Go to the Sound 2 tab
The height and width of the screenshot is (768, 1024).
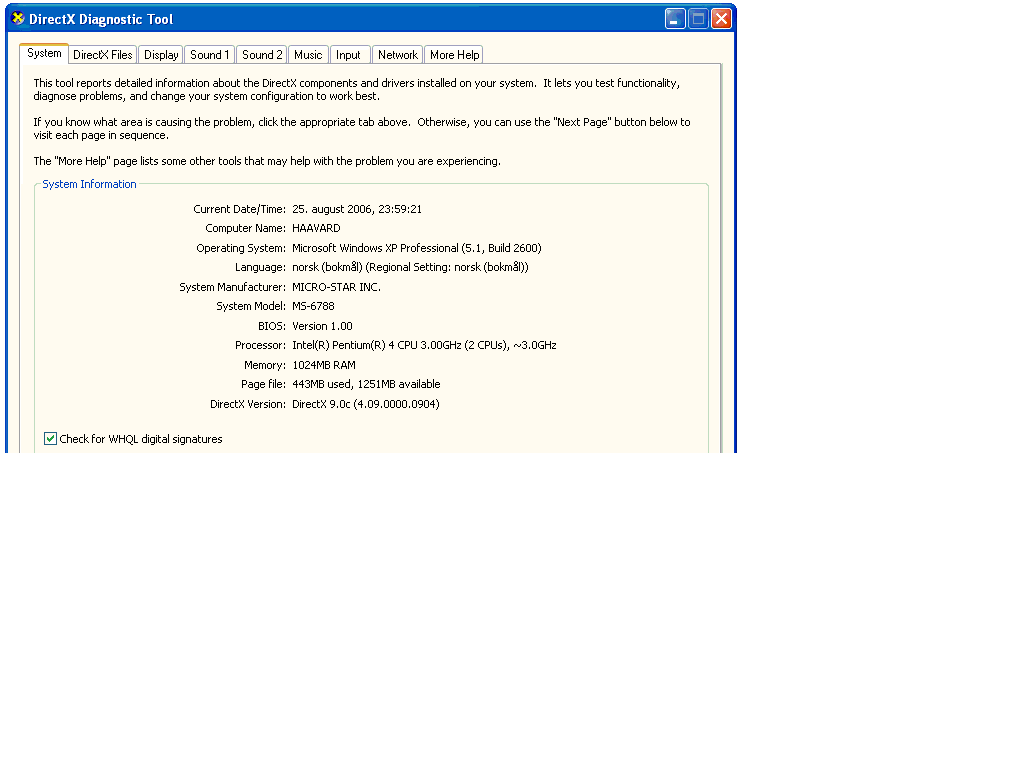(262, 55)
